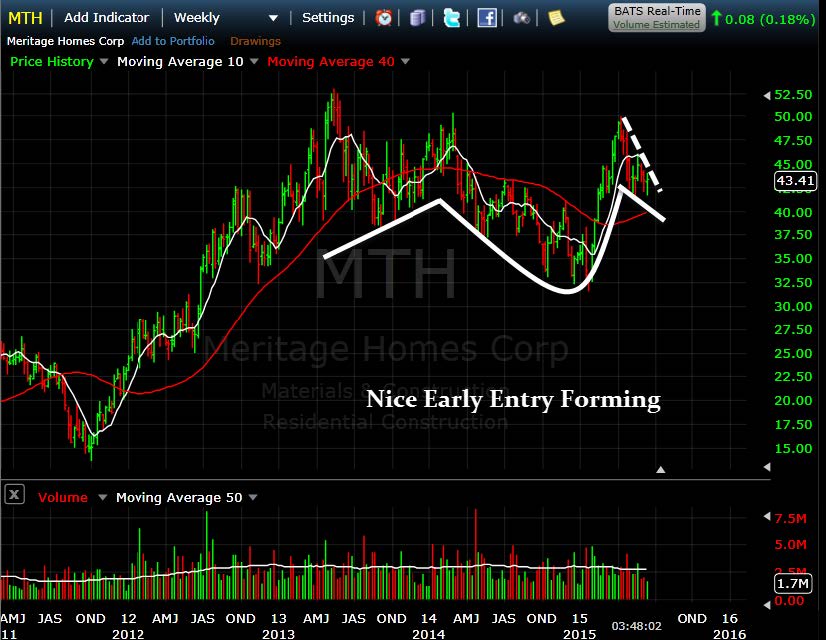
Task: Expand Moving Average 10 dropdown arrow
Action: pyautogui.click(x=254, y=62)
